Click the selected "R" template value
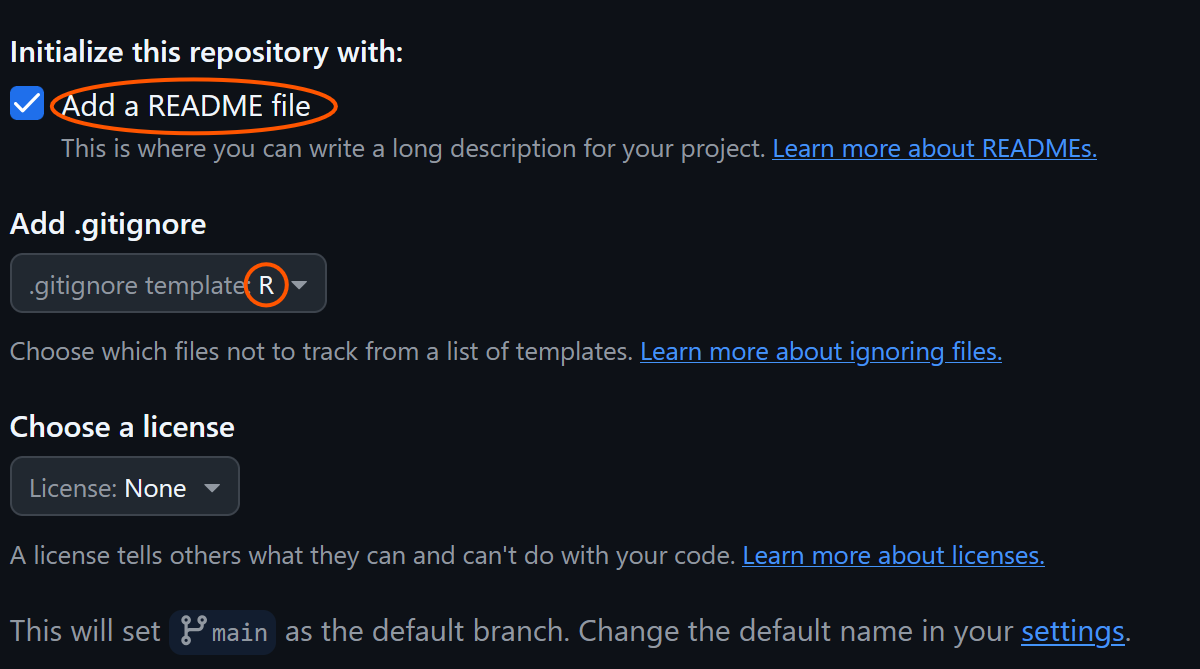 267,285
